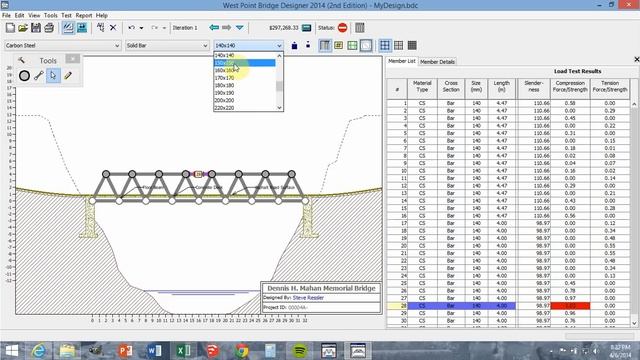Open the Report menu
Viewport: 640px width, 360px height.
[84, 15]
